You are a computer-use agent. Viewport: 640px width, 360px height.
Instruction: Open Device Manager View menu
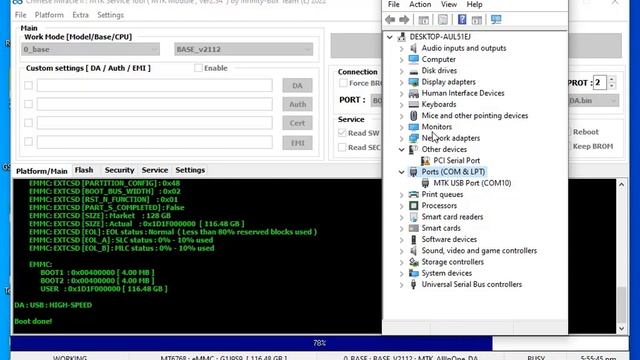click(x=449, y=4)
